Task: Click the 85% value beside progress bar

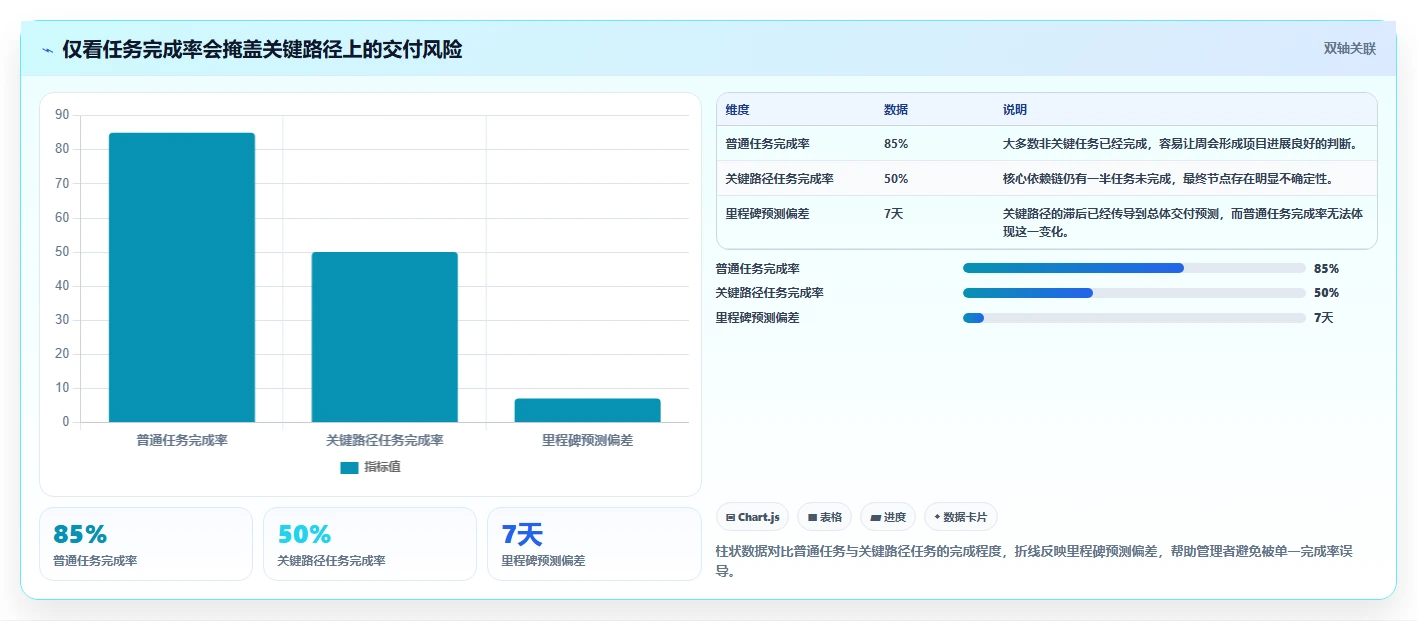Action: 1326,269
